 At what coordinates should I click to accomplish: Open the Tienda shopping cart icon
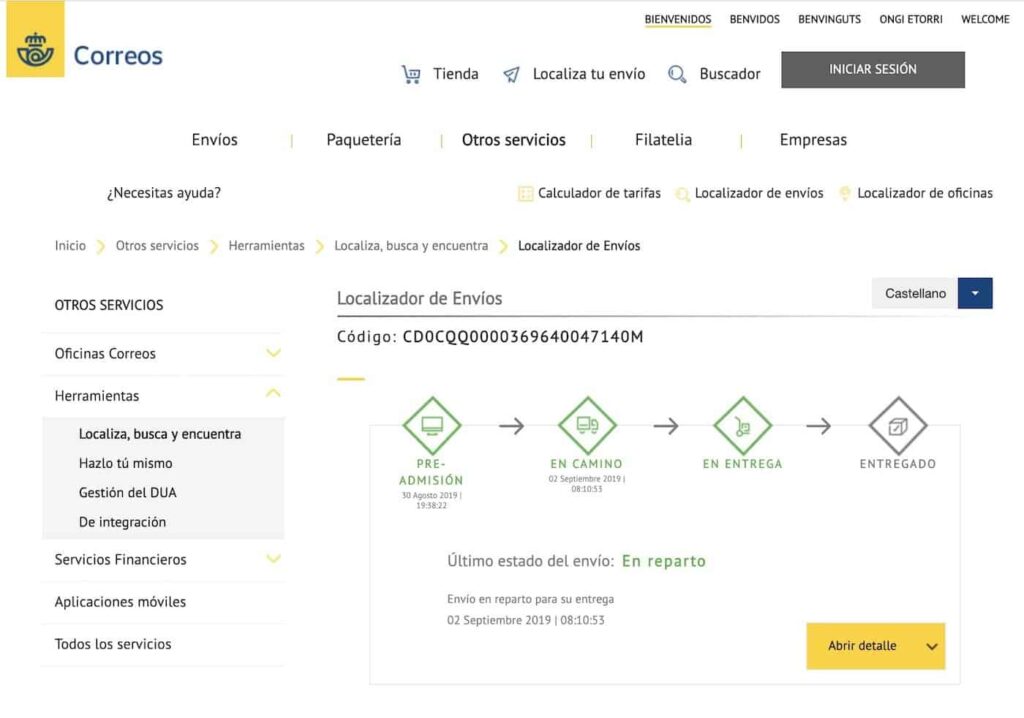(x=411, y=74)
